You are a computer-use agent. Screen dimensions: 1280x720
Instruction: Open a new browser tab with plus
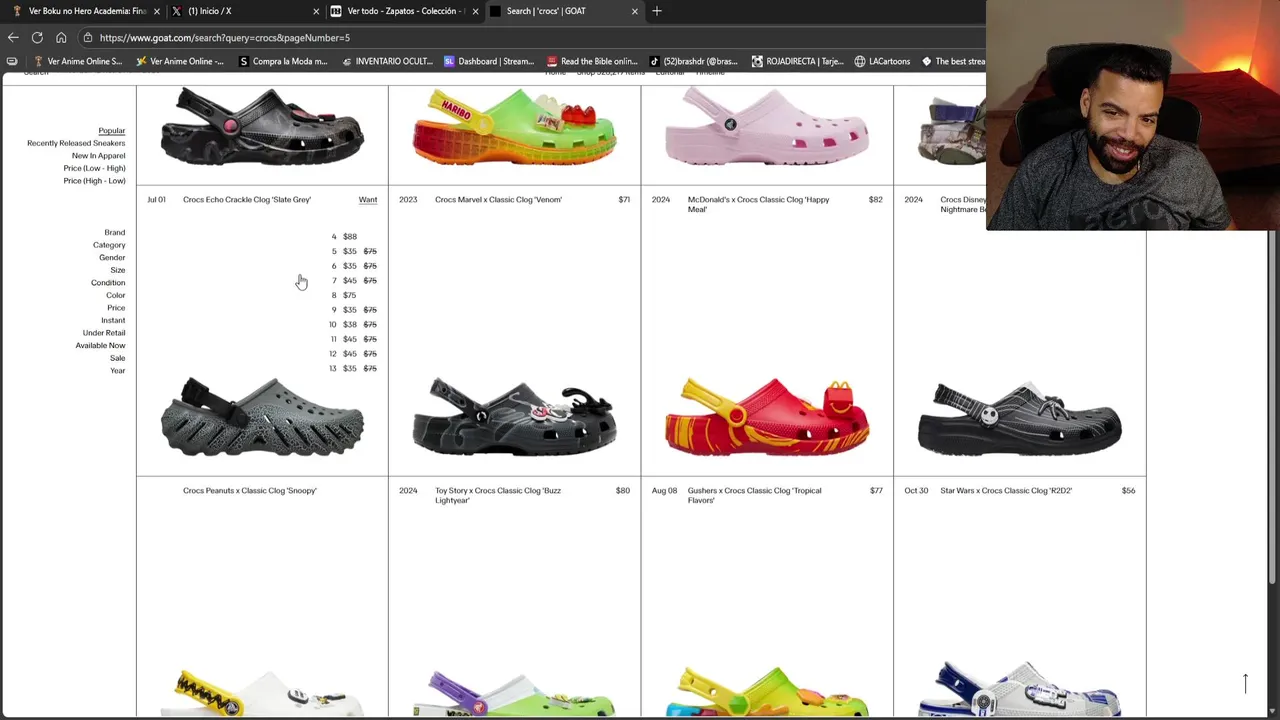coord(657,11)
